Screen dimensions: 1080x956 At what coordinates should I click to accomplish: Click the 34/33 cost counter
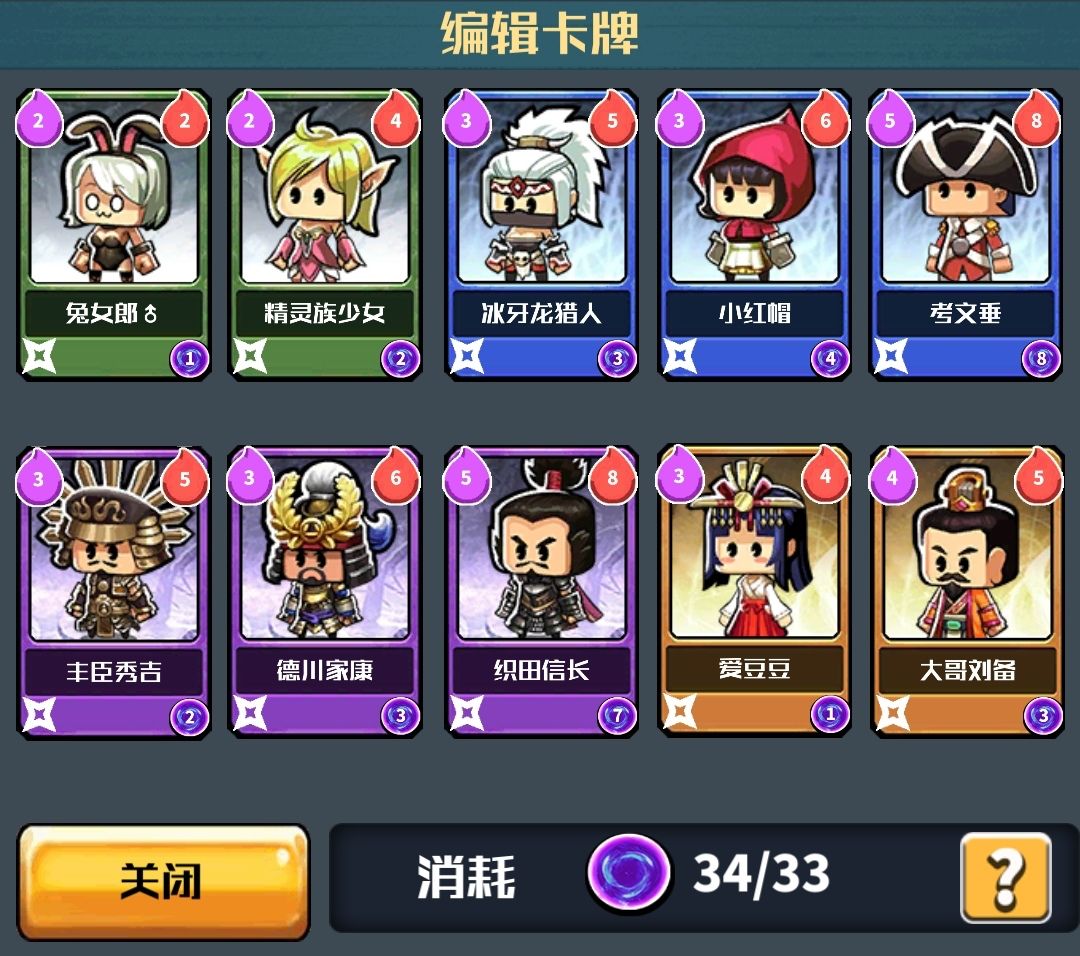tap(761, 874)
